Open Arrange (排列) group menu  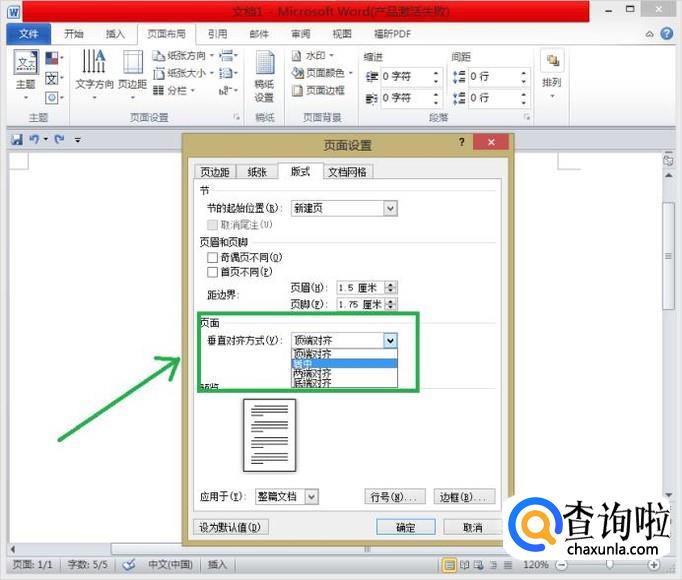pyautogui.click(x=552, y=74)
